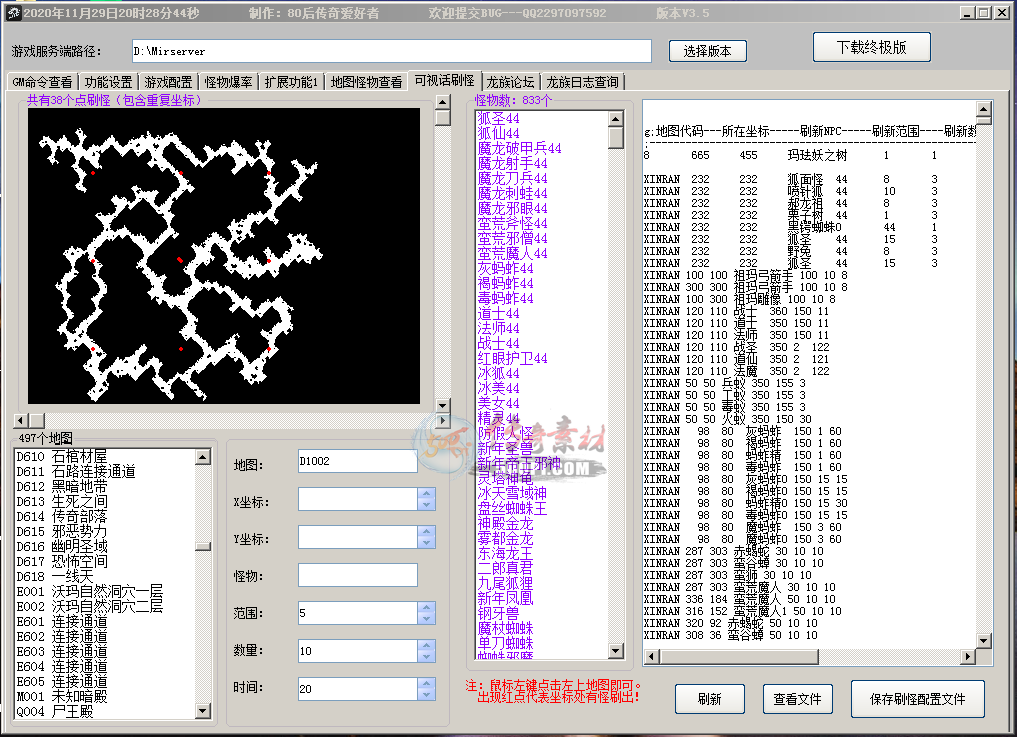Open the GM命令查看 tab
The image size is (1017, 737).
tap(42, 82)
